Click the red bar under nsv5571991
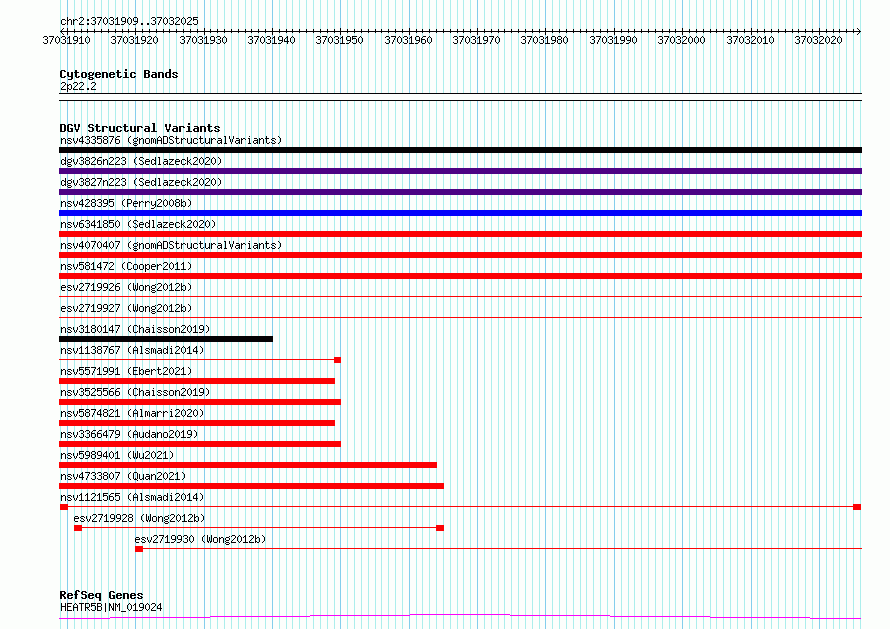Viewport: 890px width, 629px height. (197, 381)
